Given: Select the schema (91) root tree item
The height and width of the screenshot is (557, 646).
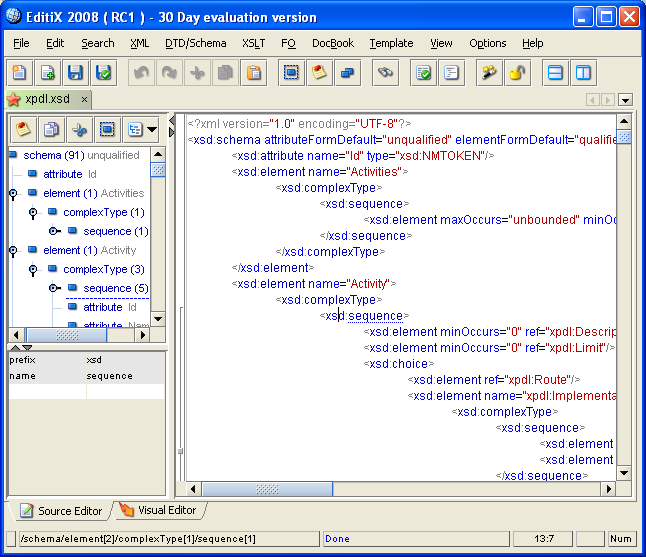Looking at the screenshot, I should 81,155.
